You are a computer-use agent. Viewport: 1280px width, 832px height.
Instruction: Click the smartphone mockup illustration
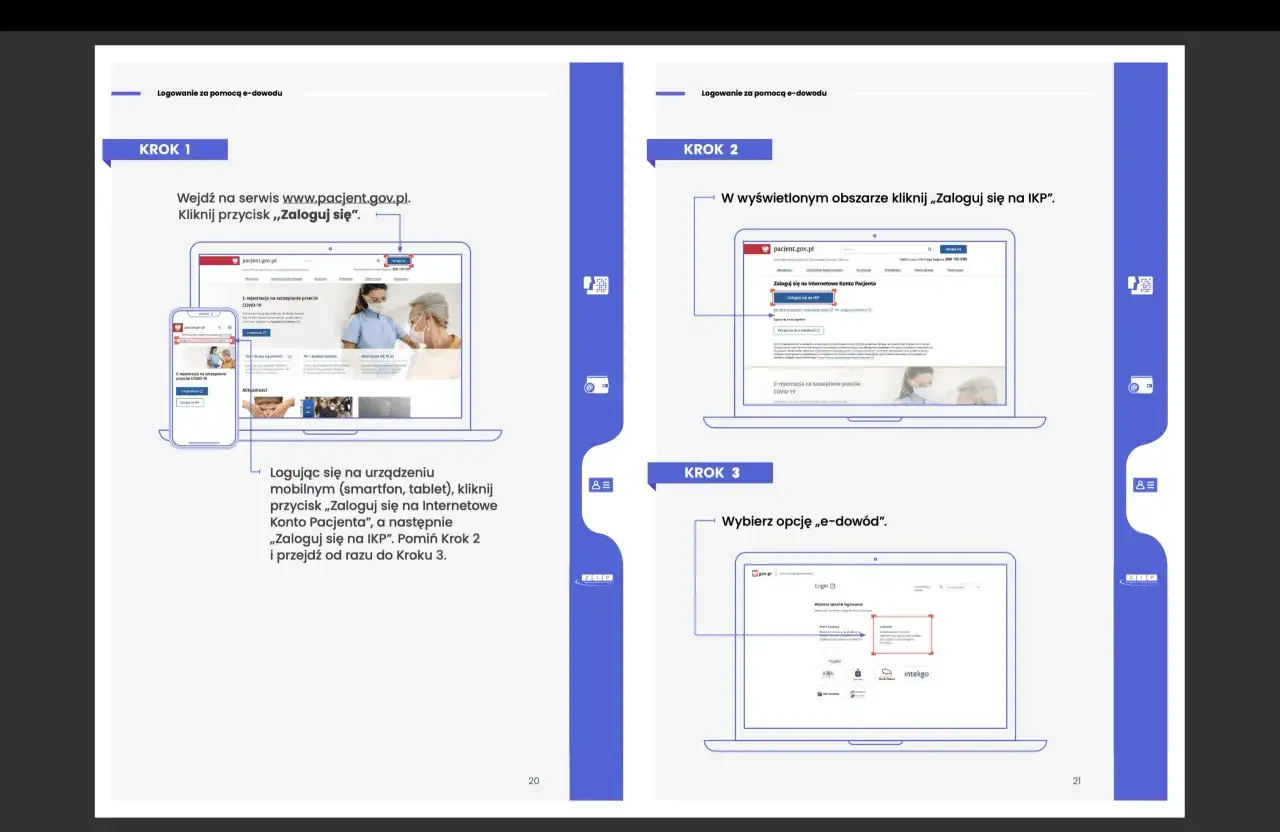pos(203,377)
